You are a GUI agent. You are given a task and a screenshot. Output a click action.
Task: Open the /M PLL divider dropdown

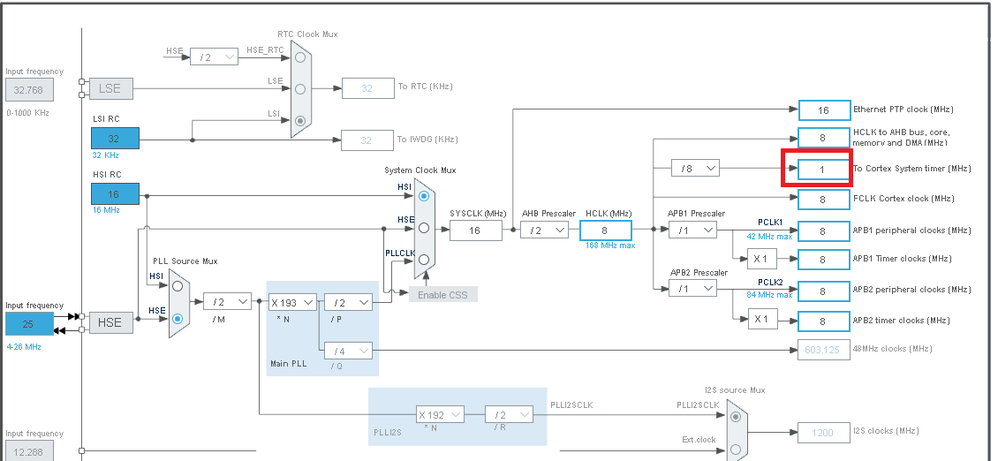(227, 301)
